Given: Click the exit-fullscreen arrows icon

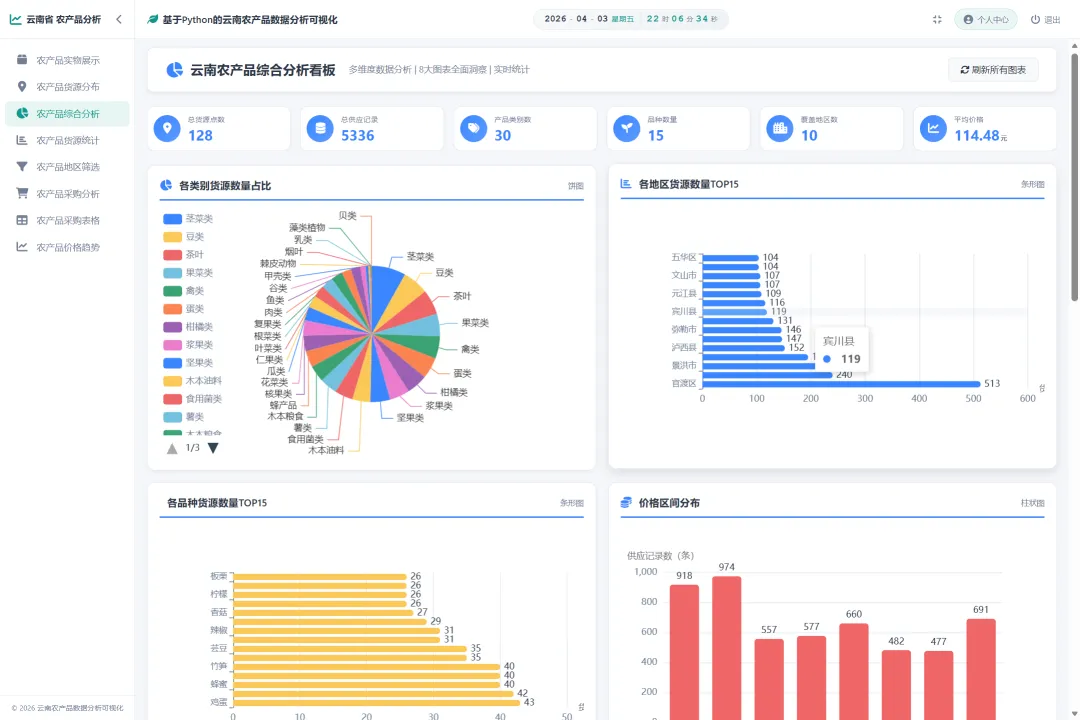Looking at the screenshot, I should 937,19.
